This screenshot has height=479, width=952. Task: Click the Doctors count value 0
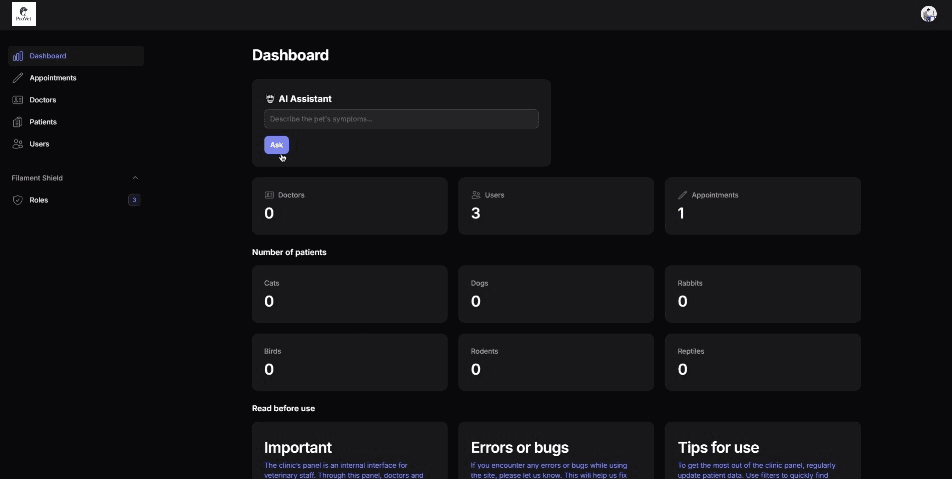(269, 213)
